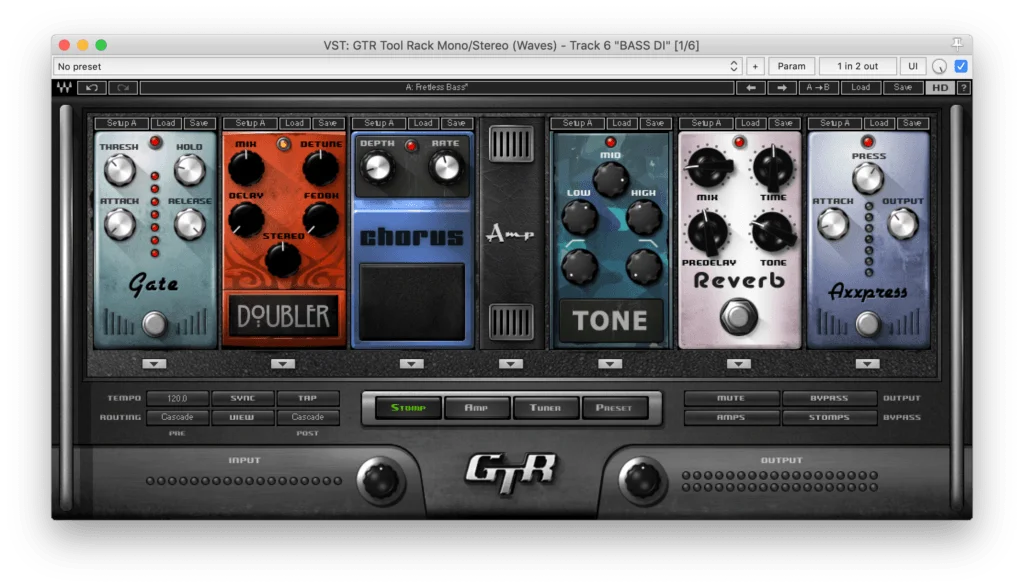Open the dropdown arrow below the Doubler pedal
This screenshot has width=1024, height=588.
click(x=283, y=364)
